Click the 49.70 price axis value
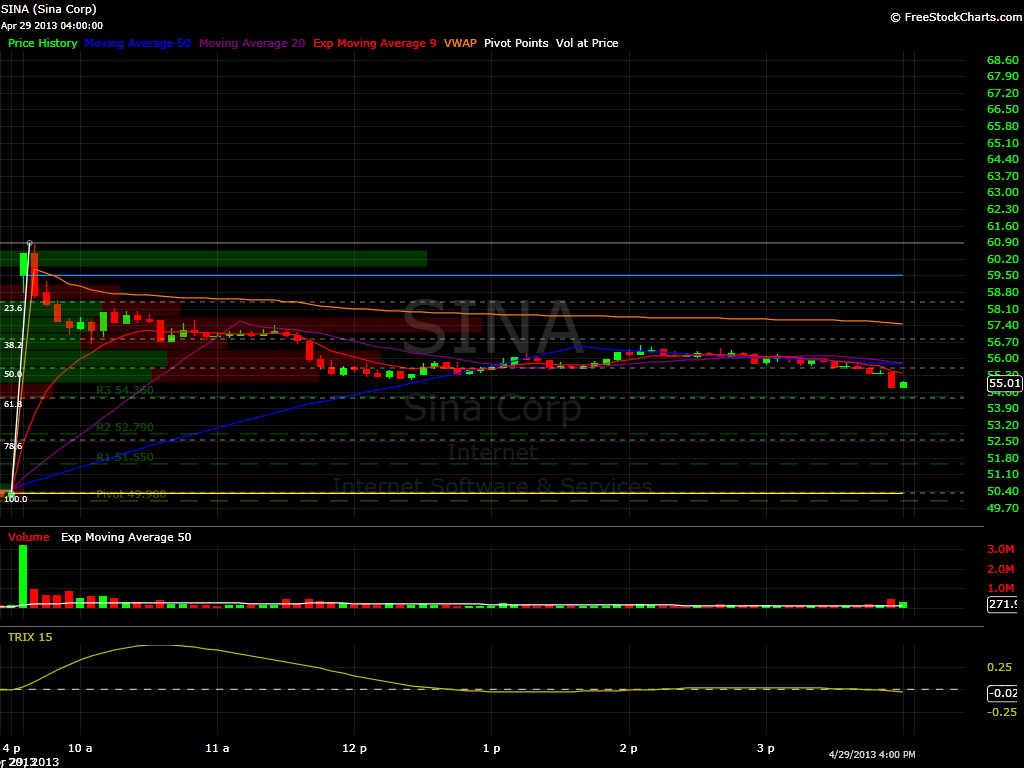Image resolution: width=1024 pixels, height=768 pixels. pyautogui.click(x=1002, y=508)
